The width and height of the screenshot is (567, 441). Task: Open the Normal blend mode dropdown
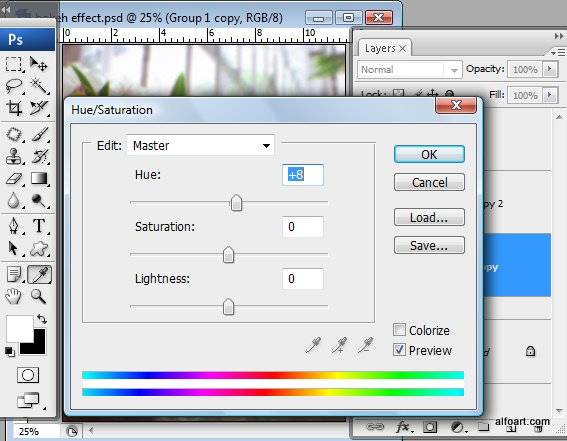pos(409,69)
